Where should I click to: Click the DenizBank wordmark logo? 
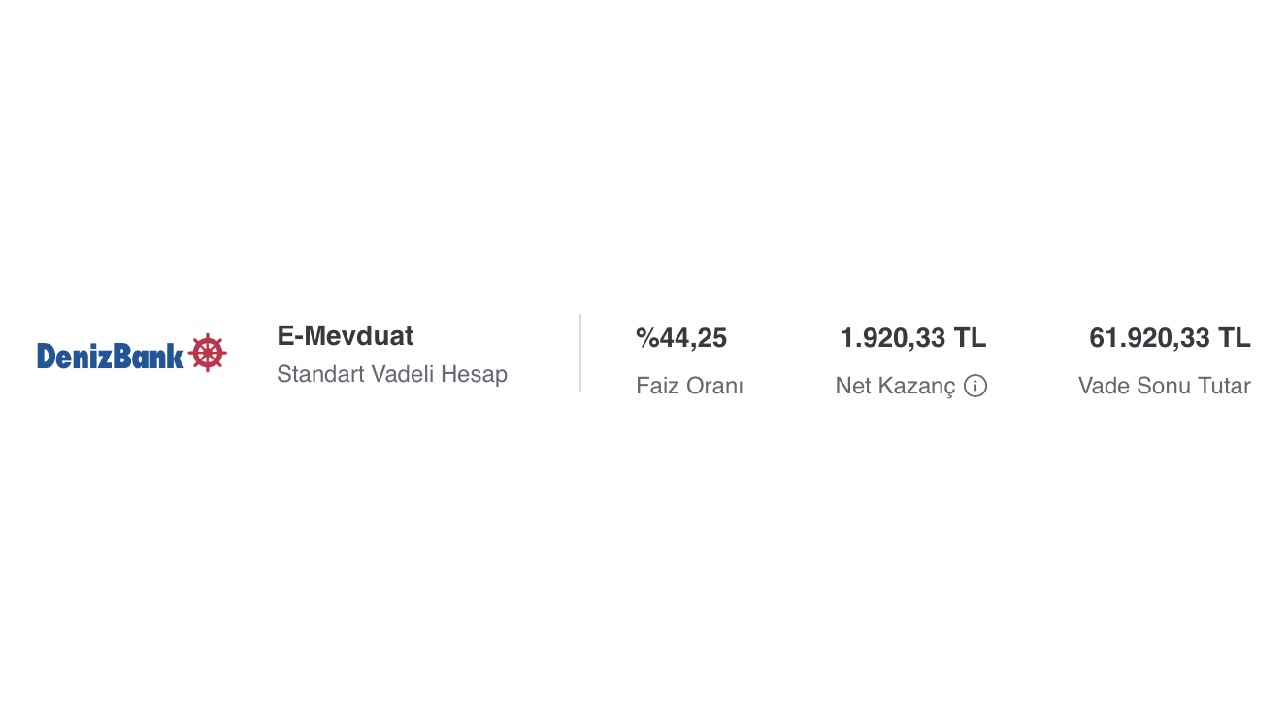click(x=110, y=355)
